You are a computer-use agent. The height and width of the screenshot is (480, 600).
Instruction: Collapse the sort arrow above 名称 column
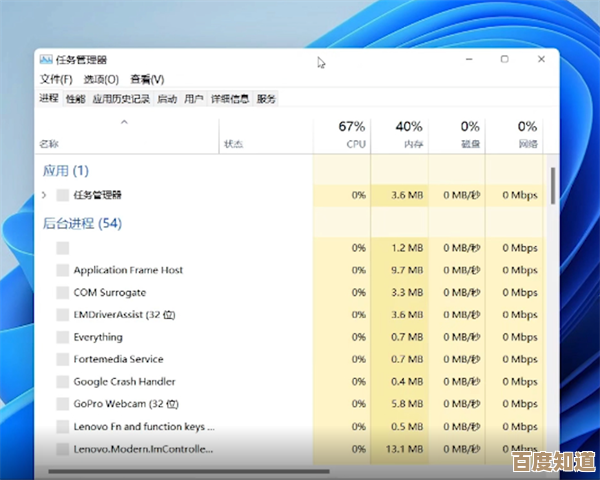pyautogui.click(x=124, y=122)
